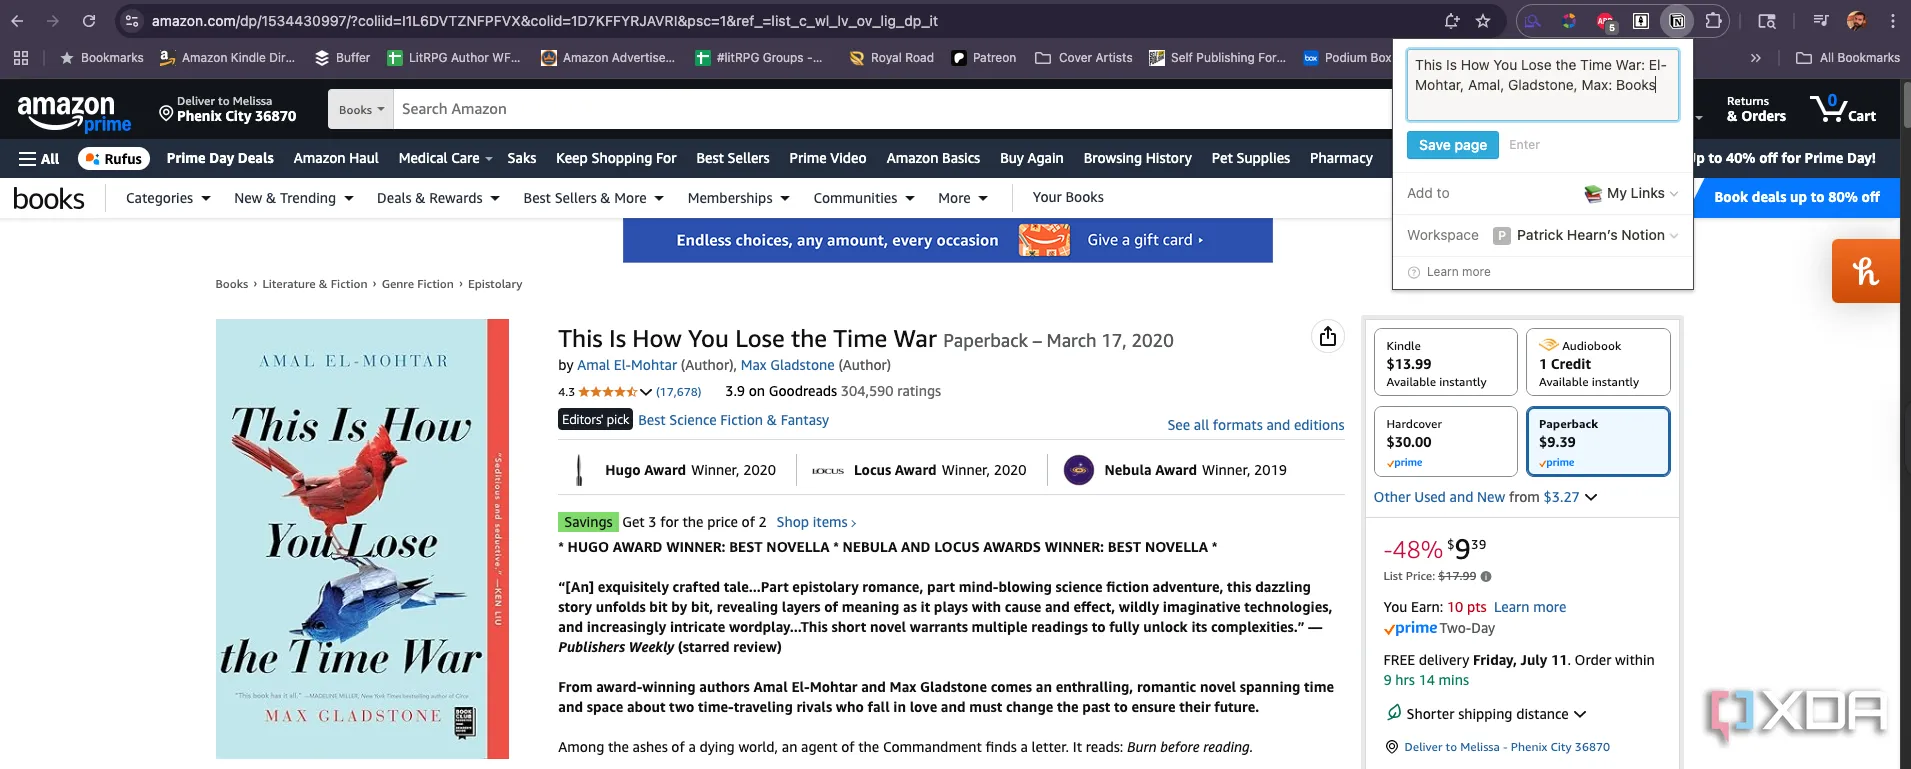Image resolution: width=1911 pixels, height=769 pixels.
Task: Click the Notion Web Clipper extension icon
Action: pos(1677,21)
